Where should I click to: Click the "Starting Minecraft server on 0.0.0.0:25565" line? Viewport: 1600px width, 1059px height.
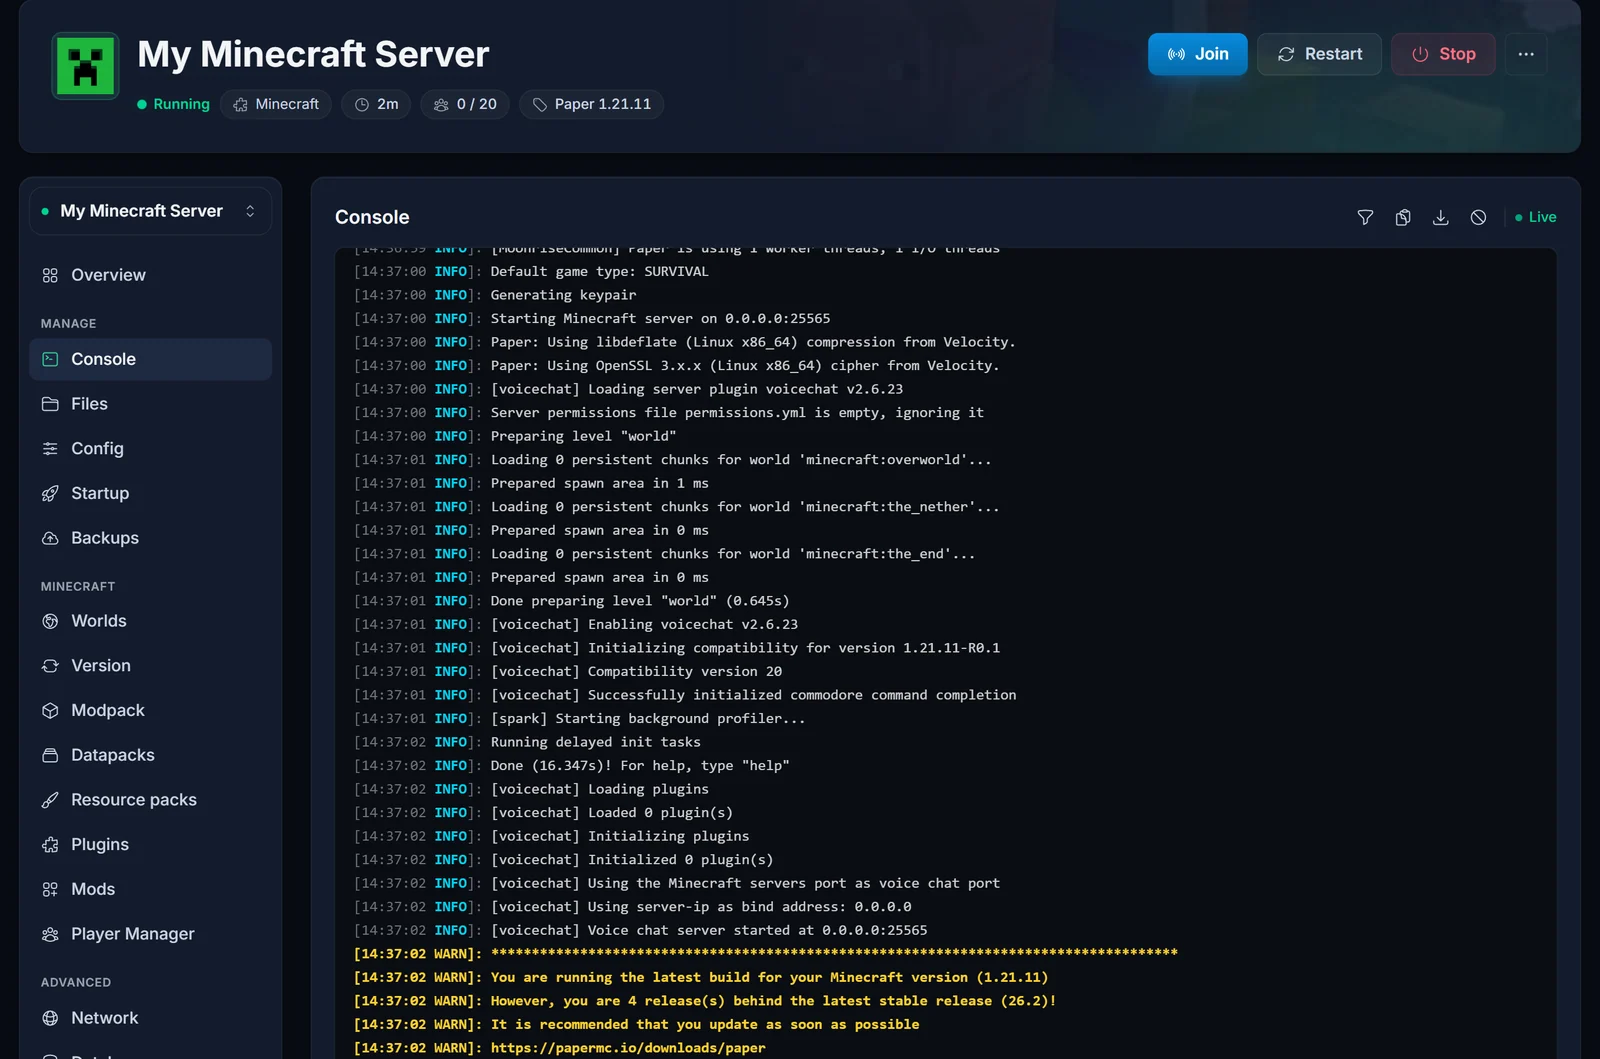(592, 319)
